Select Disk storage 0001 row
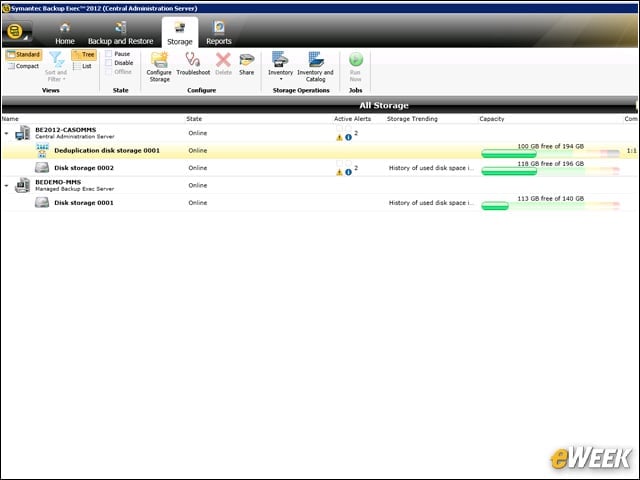Screen dimensions: 640x480 320,202
